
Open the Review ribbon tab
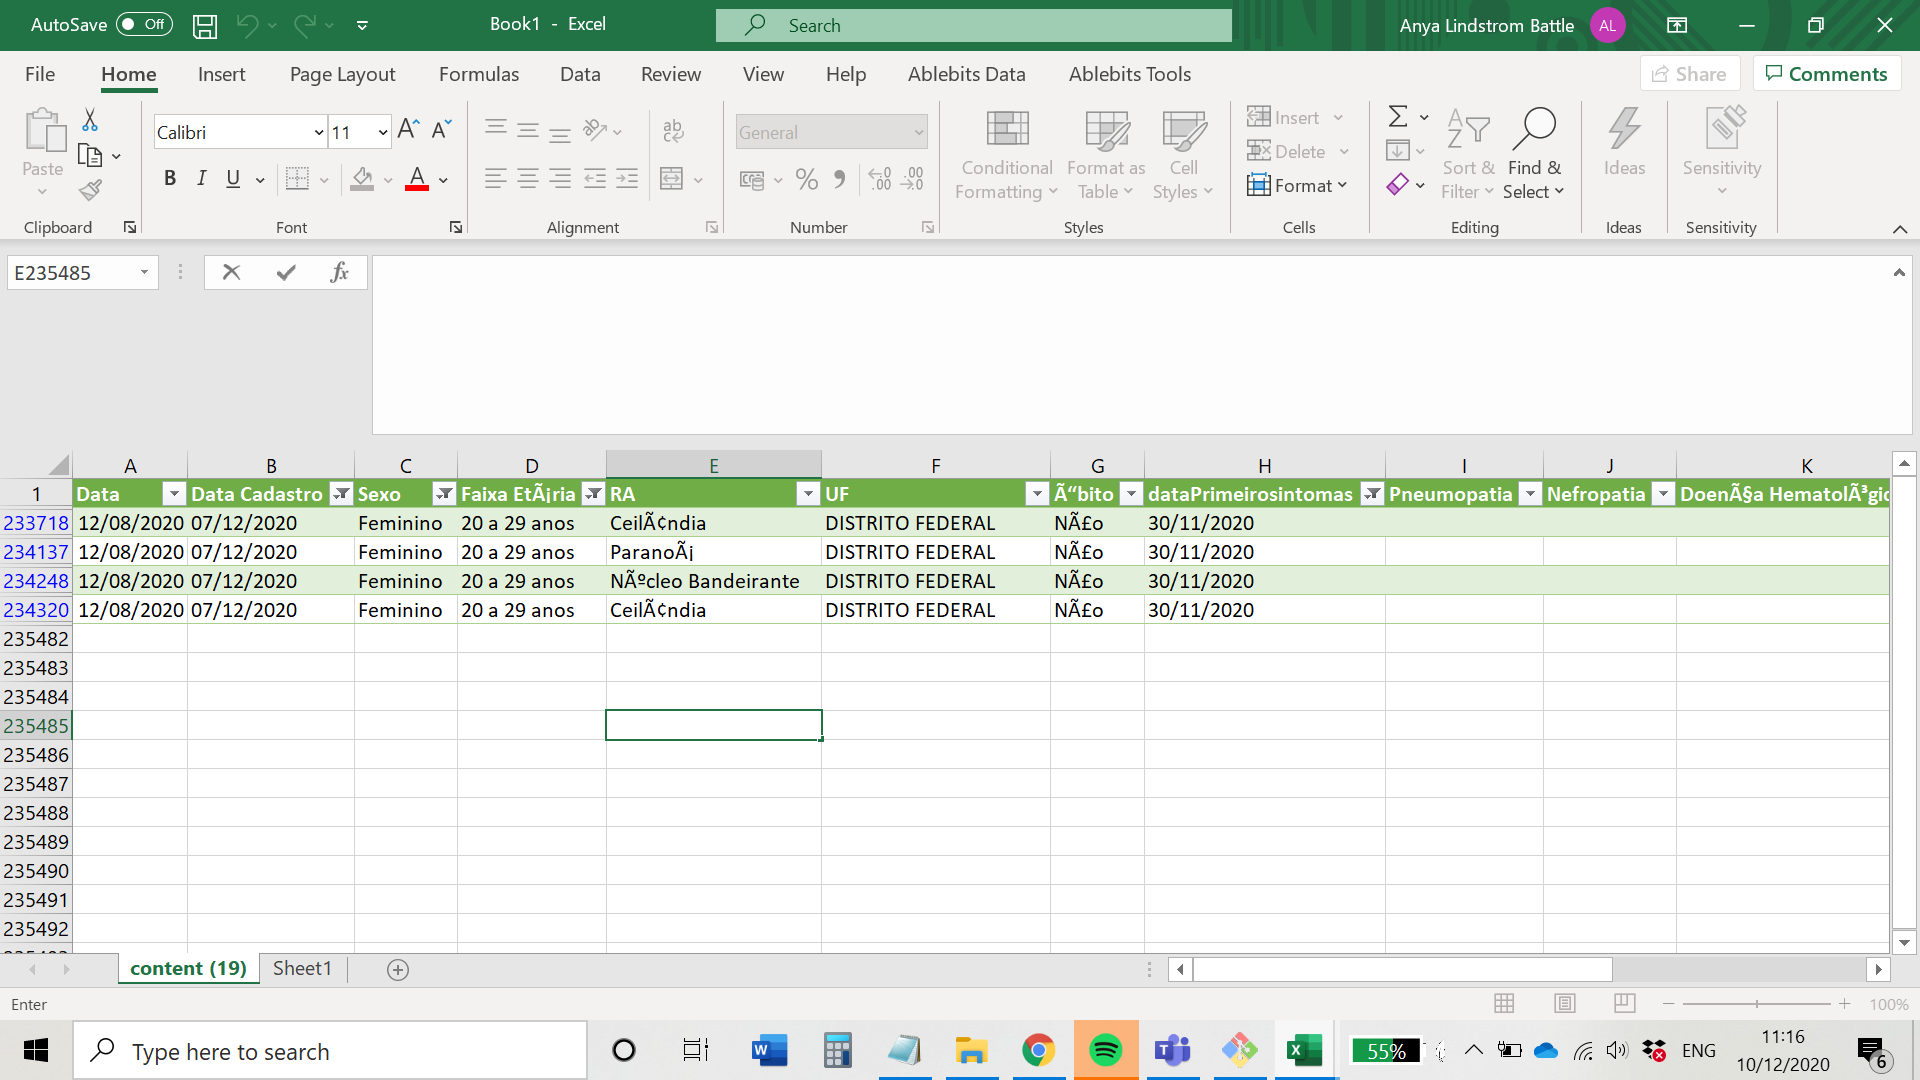point(671,74)
